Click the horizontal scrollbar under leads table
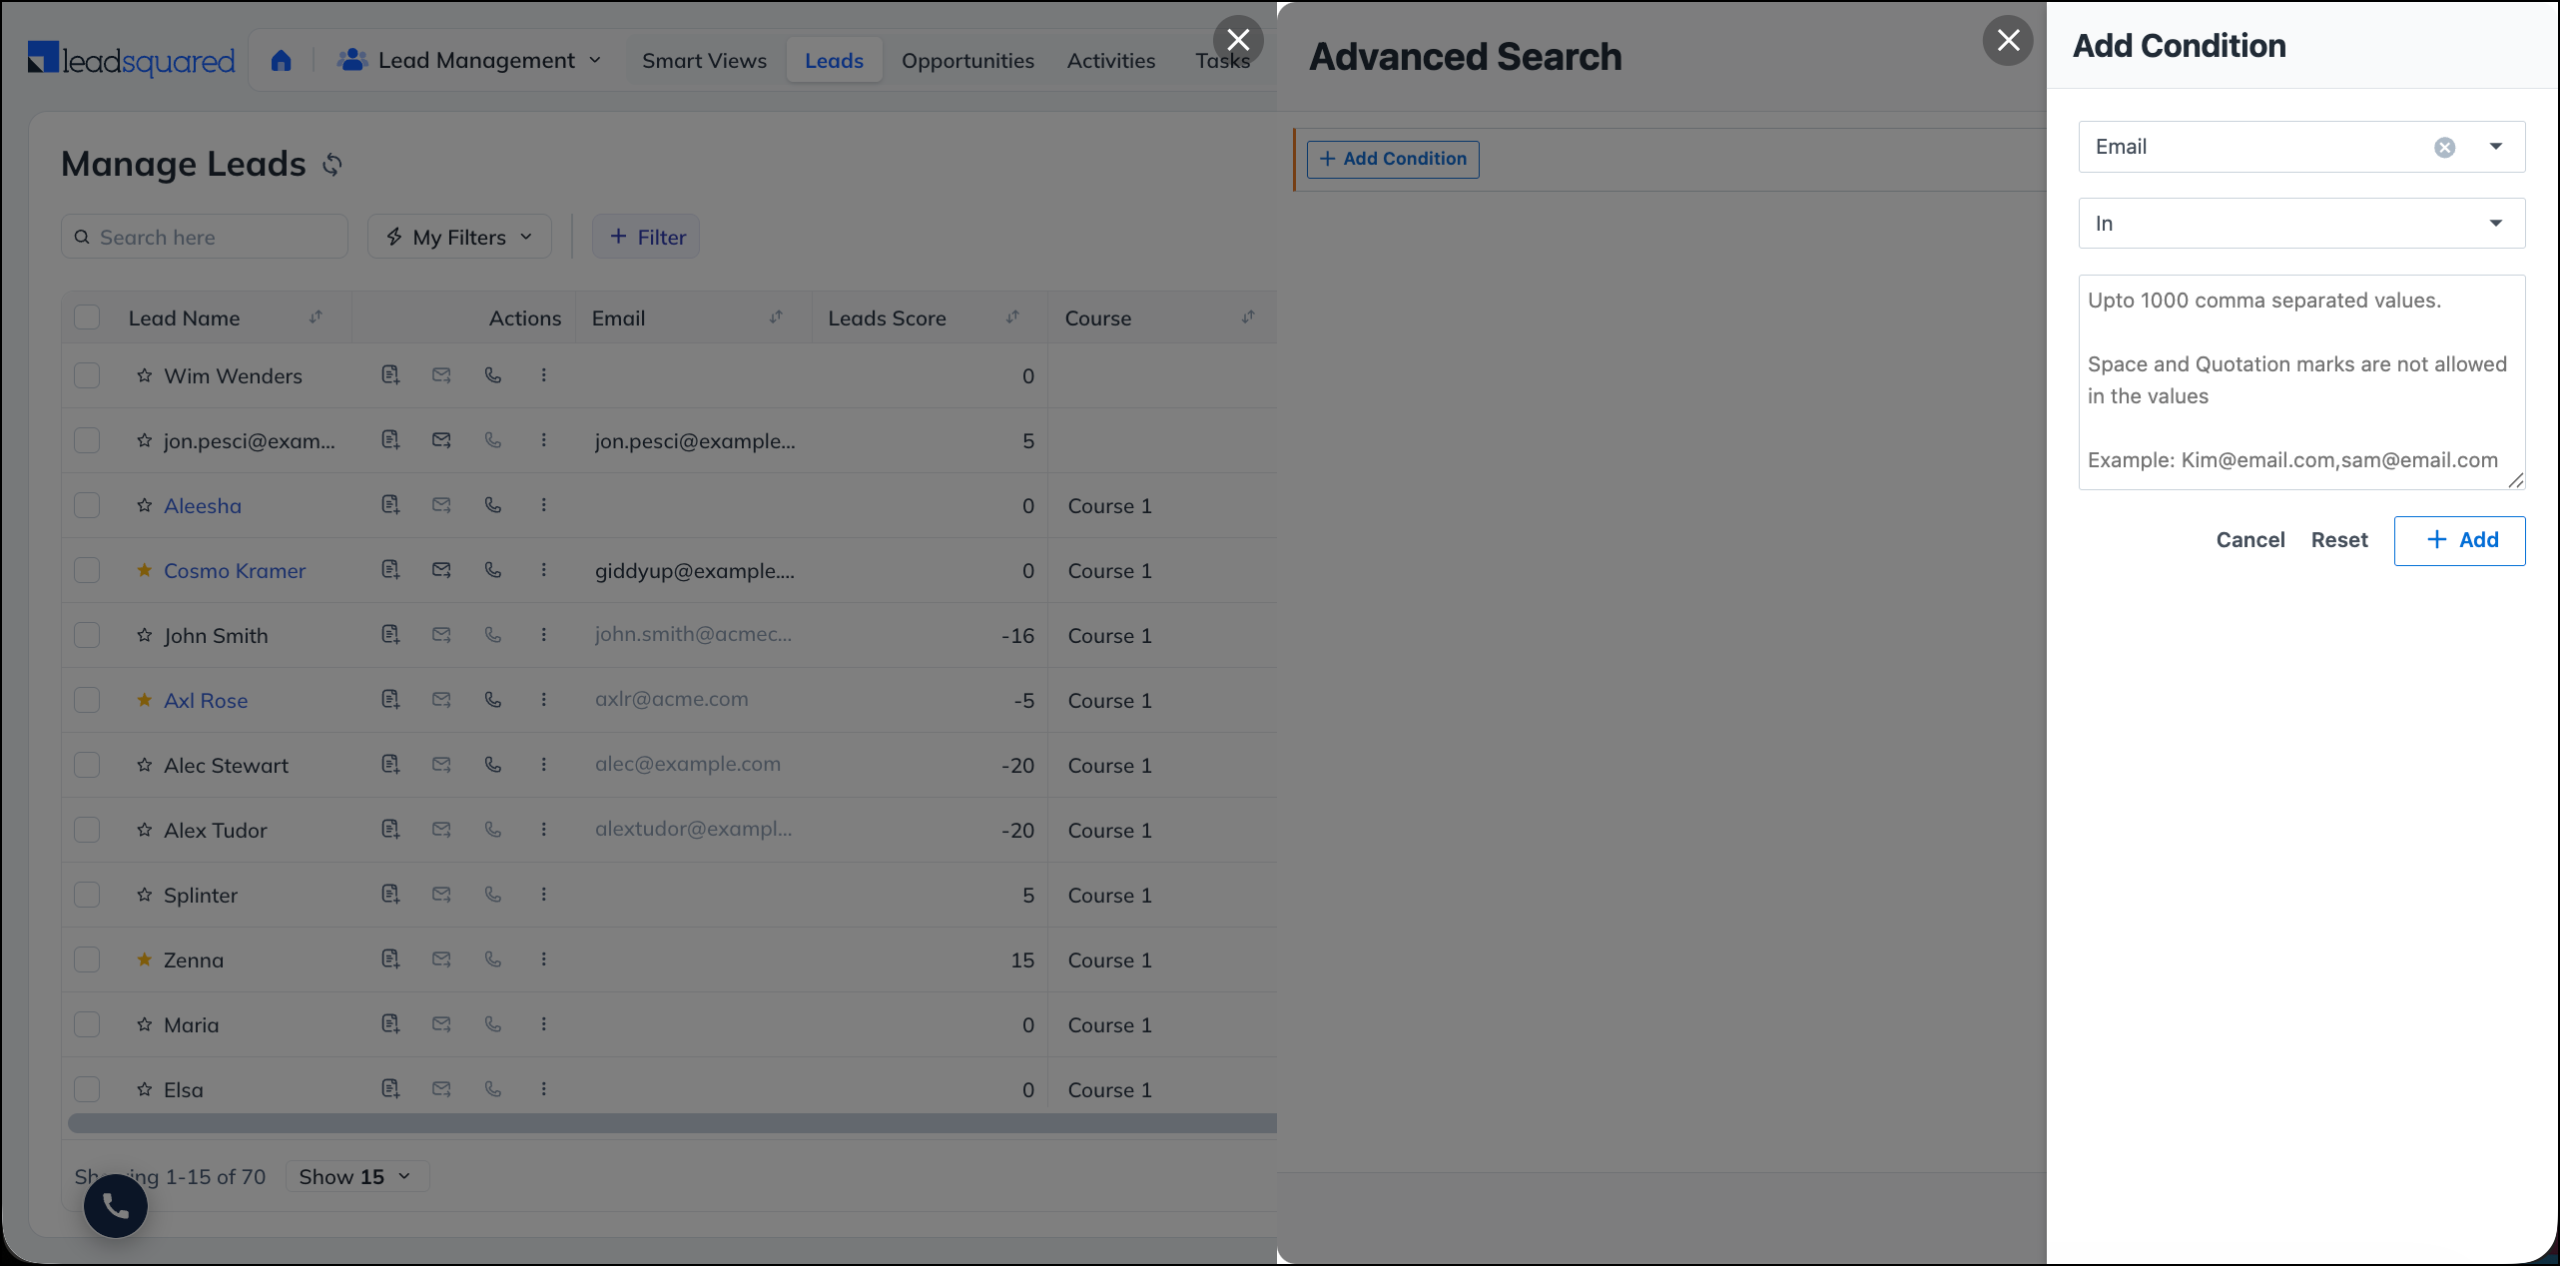2560x1266 pixels. tap(672, 1124)
